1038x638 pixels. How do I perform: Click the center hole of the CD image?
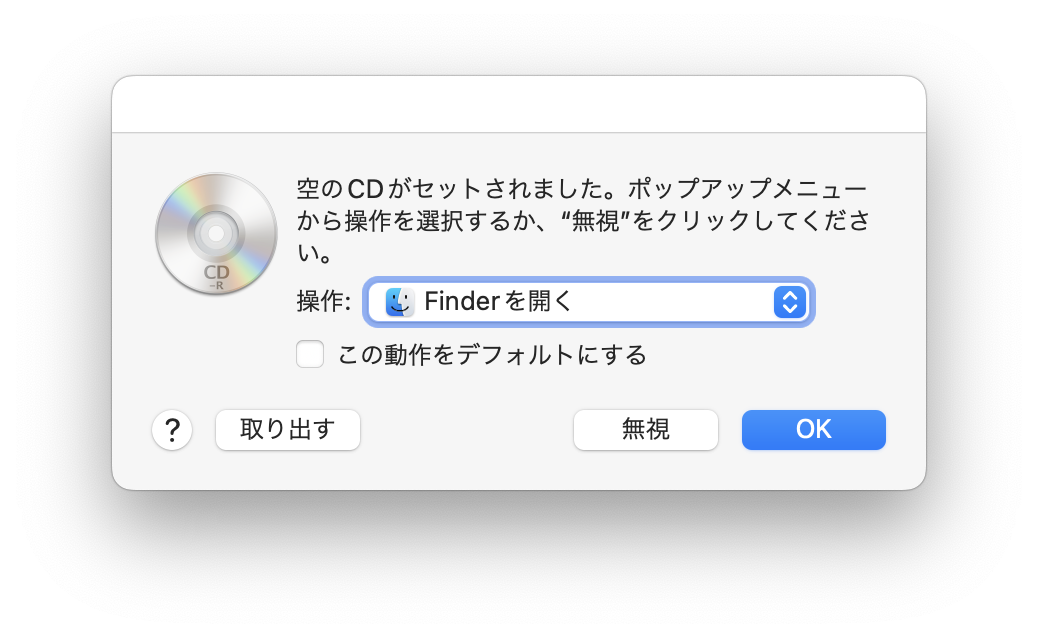coord(216,234)
